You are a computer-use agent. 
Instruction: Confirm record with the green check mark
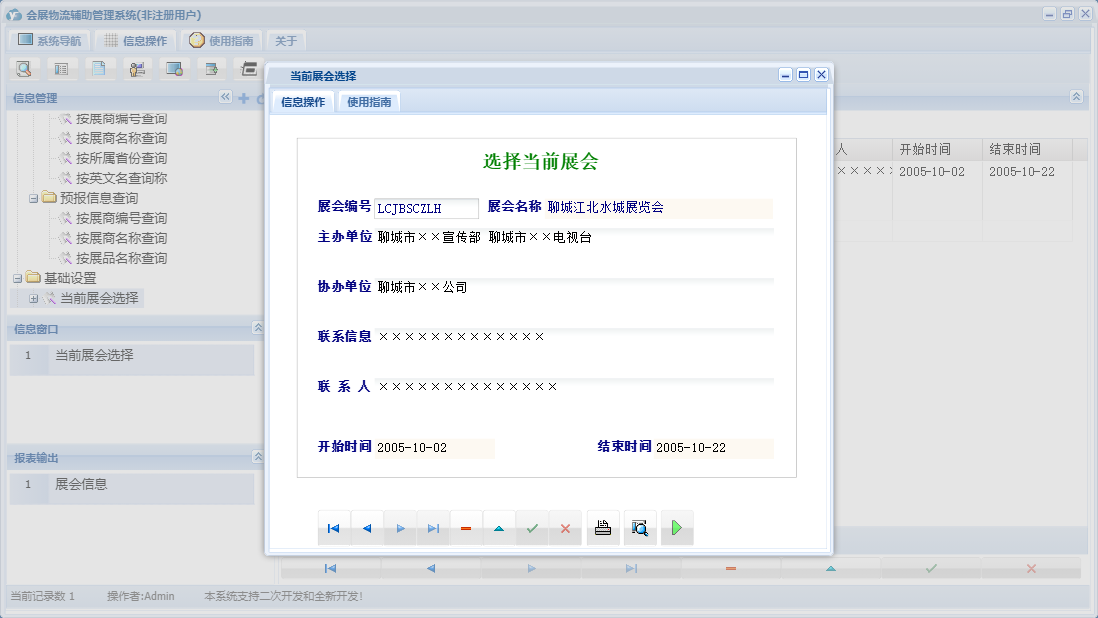point(532,528)
